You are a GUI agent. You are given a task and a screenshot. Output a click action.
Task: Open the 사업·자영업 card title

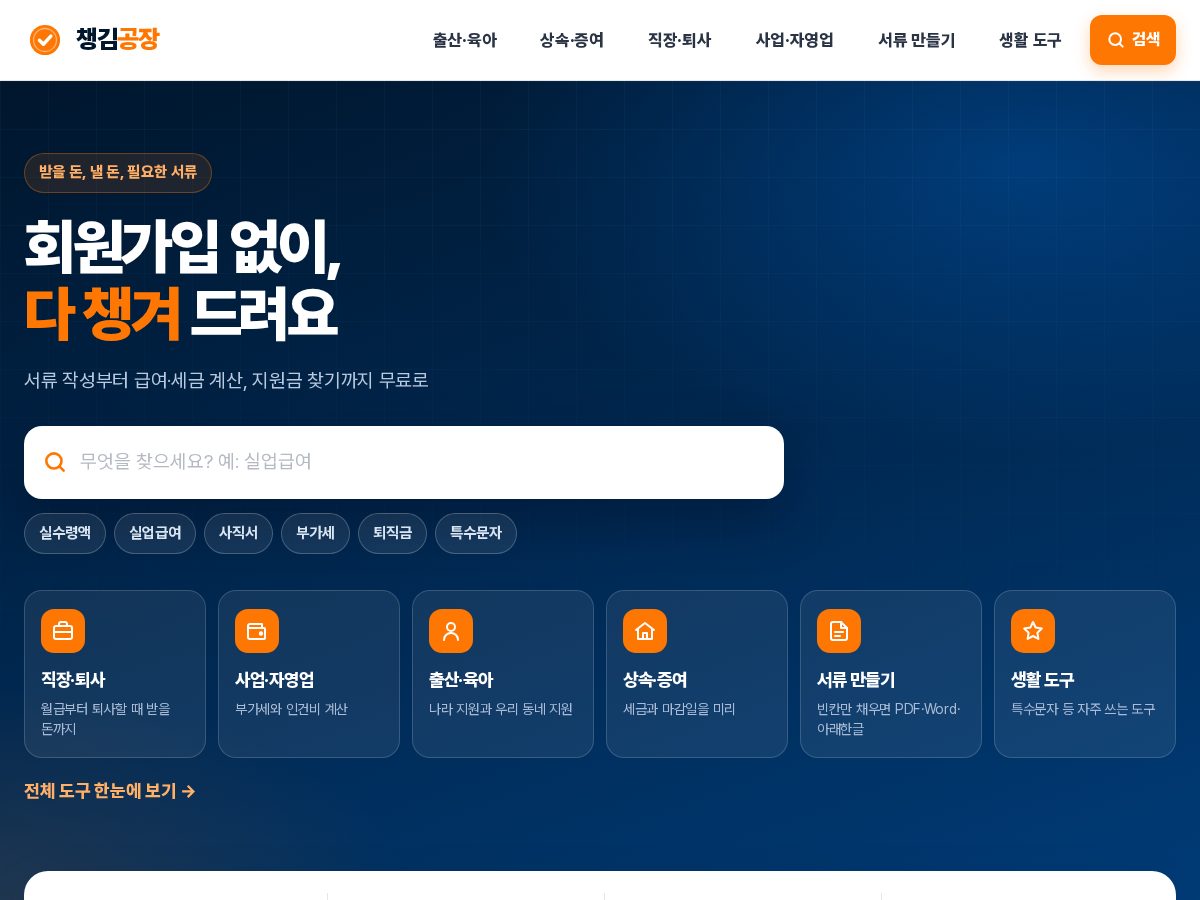pos(275,680)
